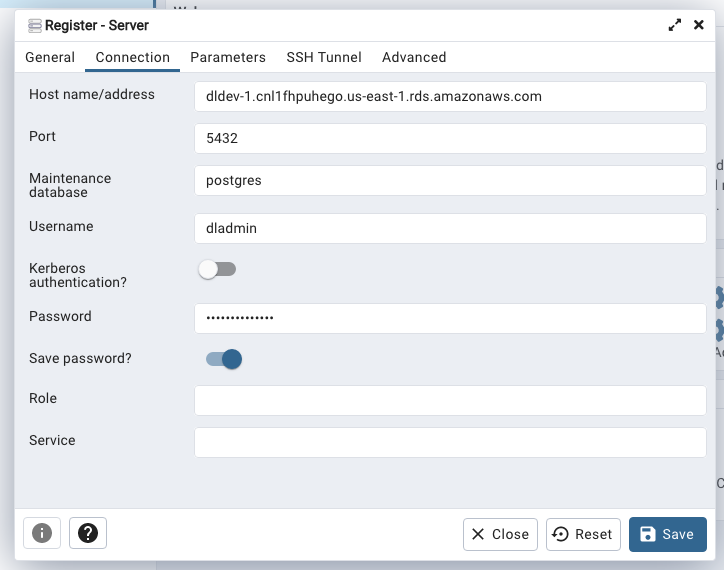This screenshot has width=724, height=570.
Task: Click into the Port field
Action: [x=450, y=139]
